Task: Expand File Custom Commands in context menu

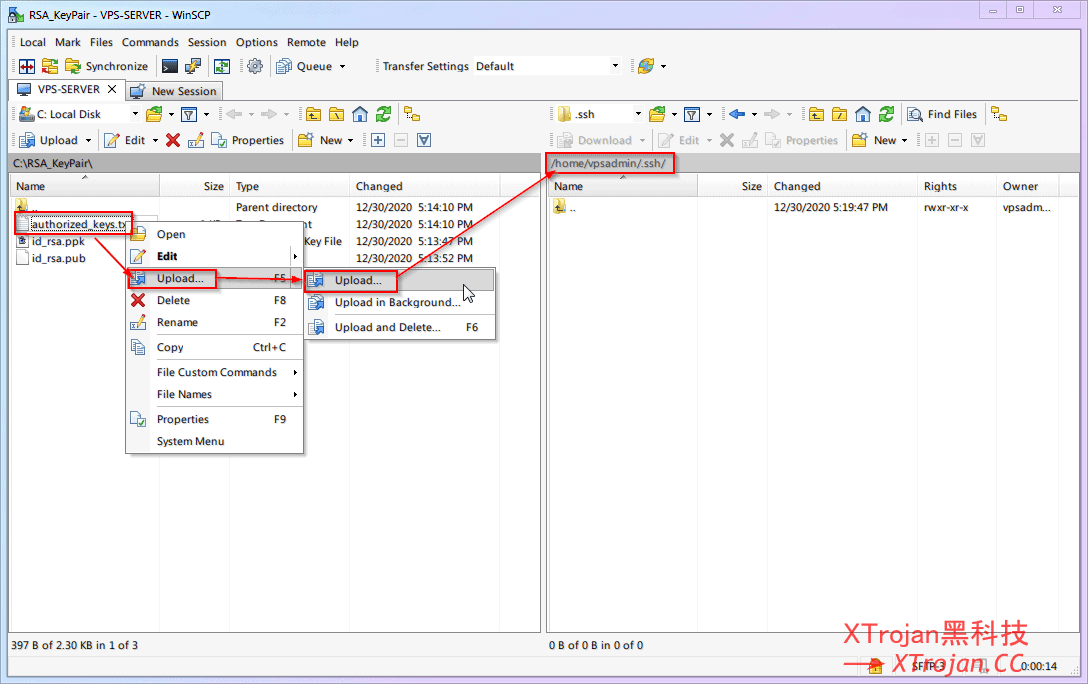Action: point(214,373)
